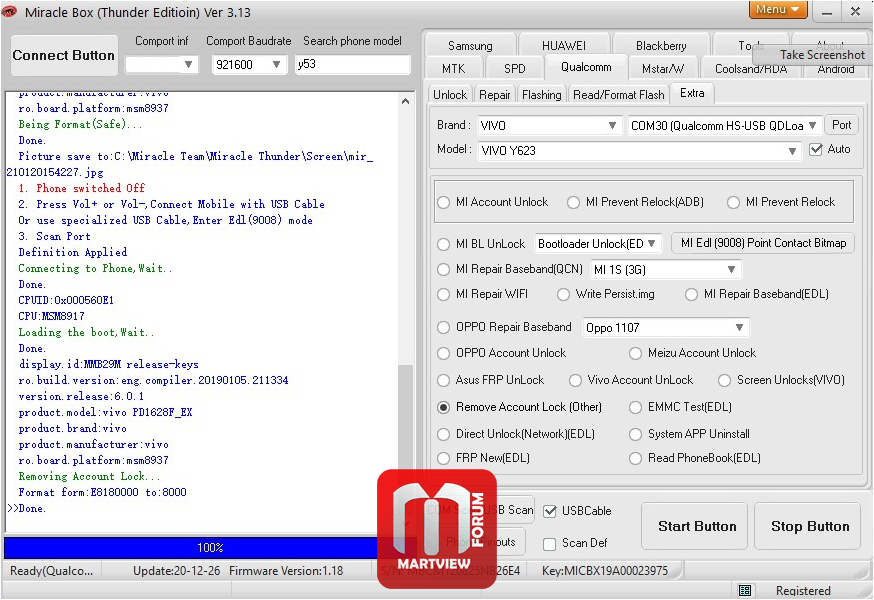Image resolution: width=874 pixels, height=600 pixels.
Task: Open the HUAWEI tab
Action: pyautogui.click(x=564, y=46)
